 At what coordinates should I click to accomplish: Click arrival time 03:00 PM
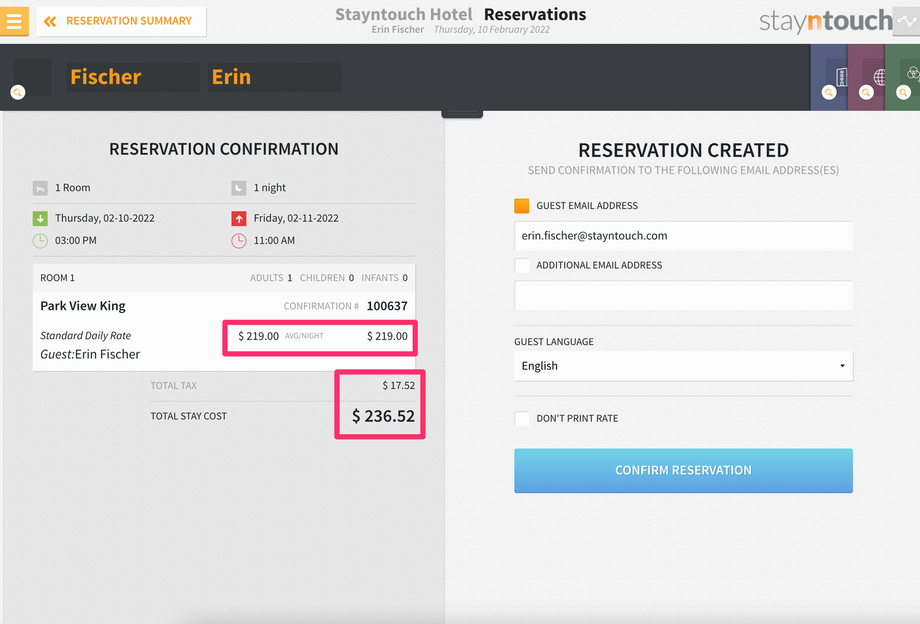[76, 240]
